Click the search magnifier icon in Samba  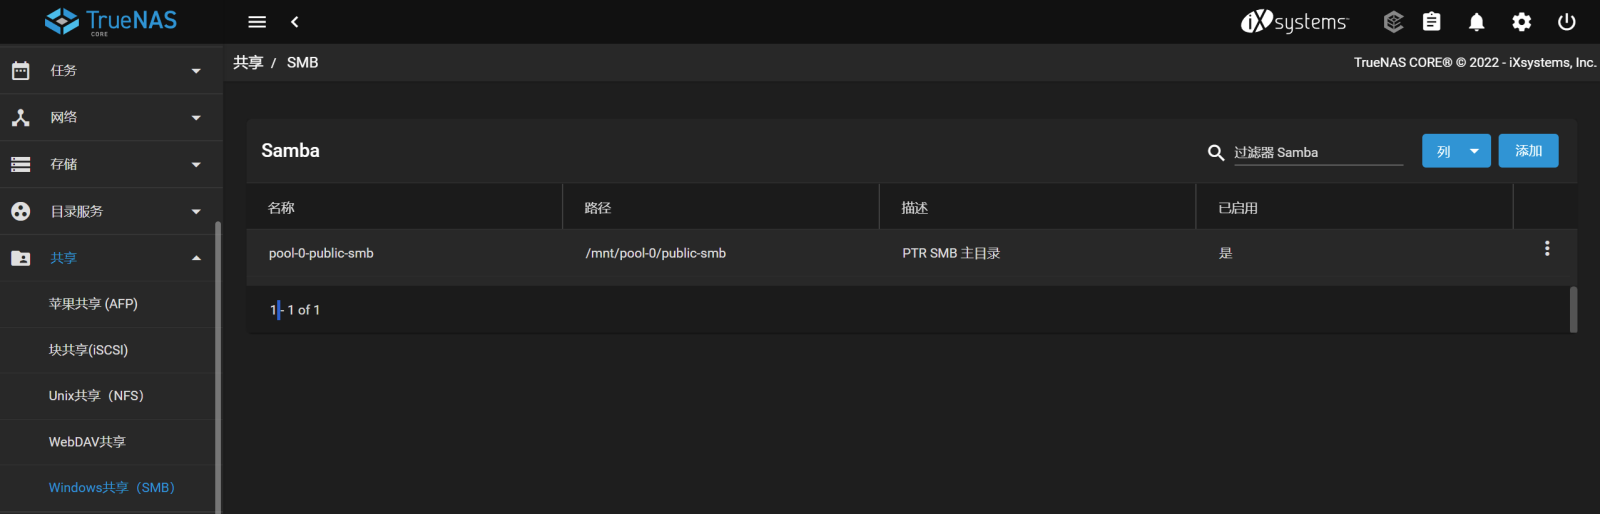tap(1216, 152)
